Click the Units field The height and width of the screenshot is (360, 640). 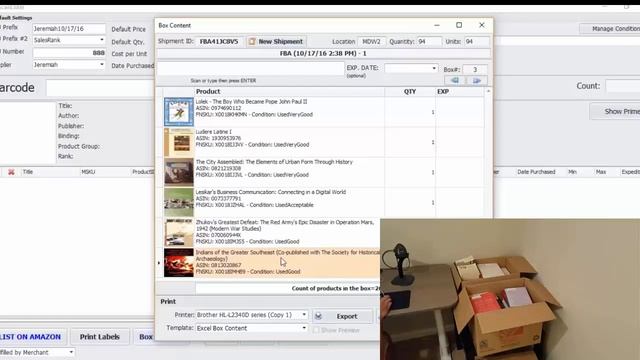coord(476,42)
